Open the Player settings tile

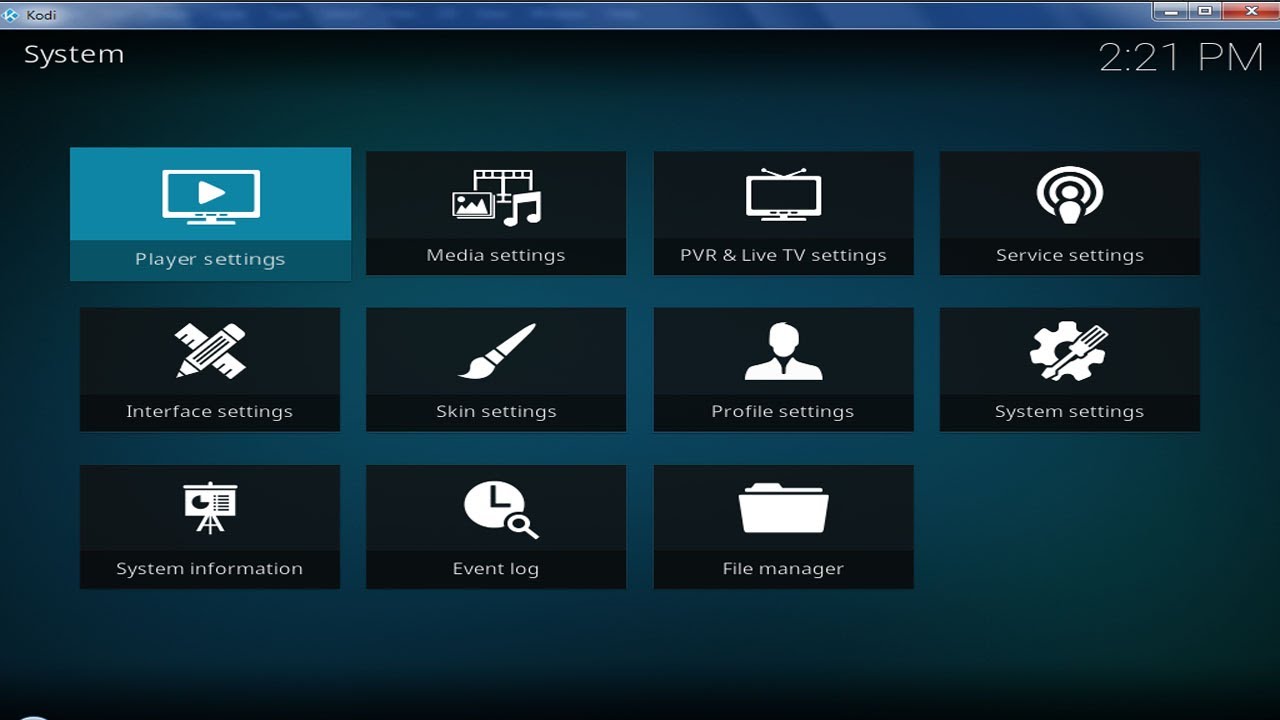click(x=210, y=213)
